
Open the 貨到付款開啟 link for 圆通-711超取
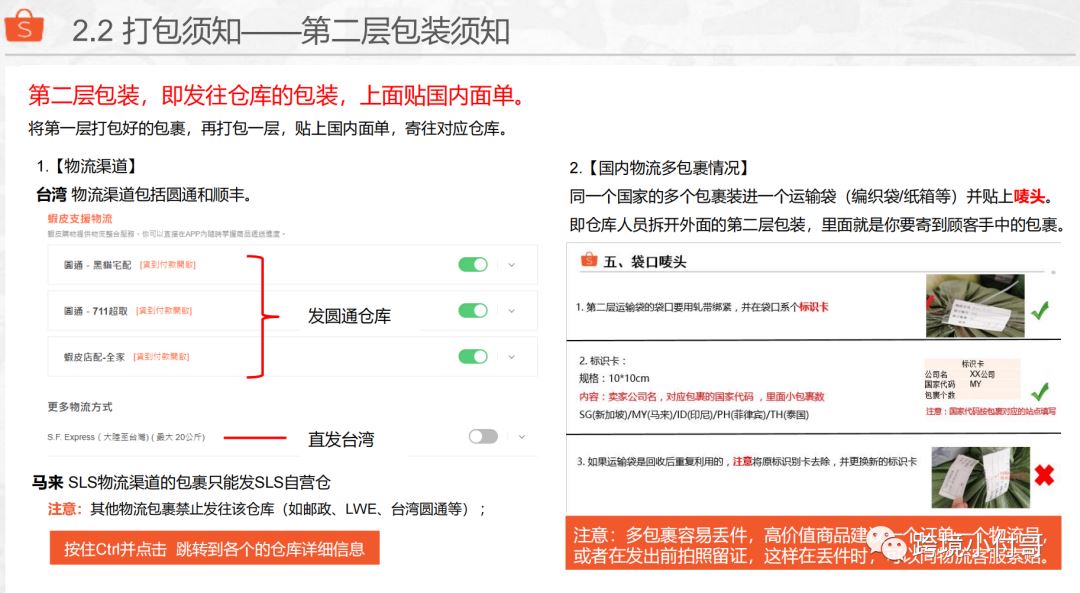tap(164, 311)
